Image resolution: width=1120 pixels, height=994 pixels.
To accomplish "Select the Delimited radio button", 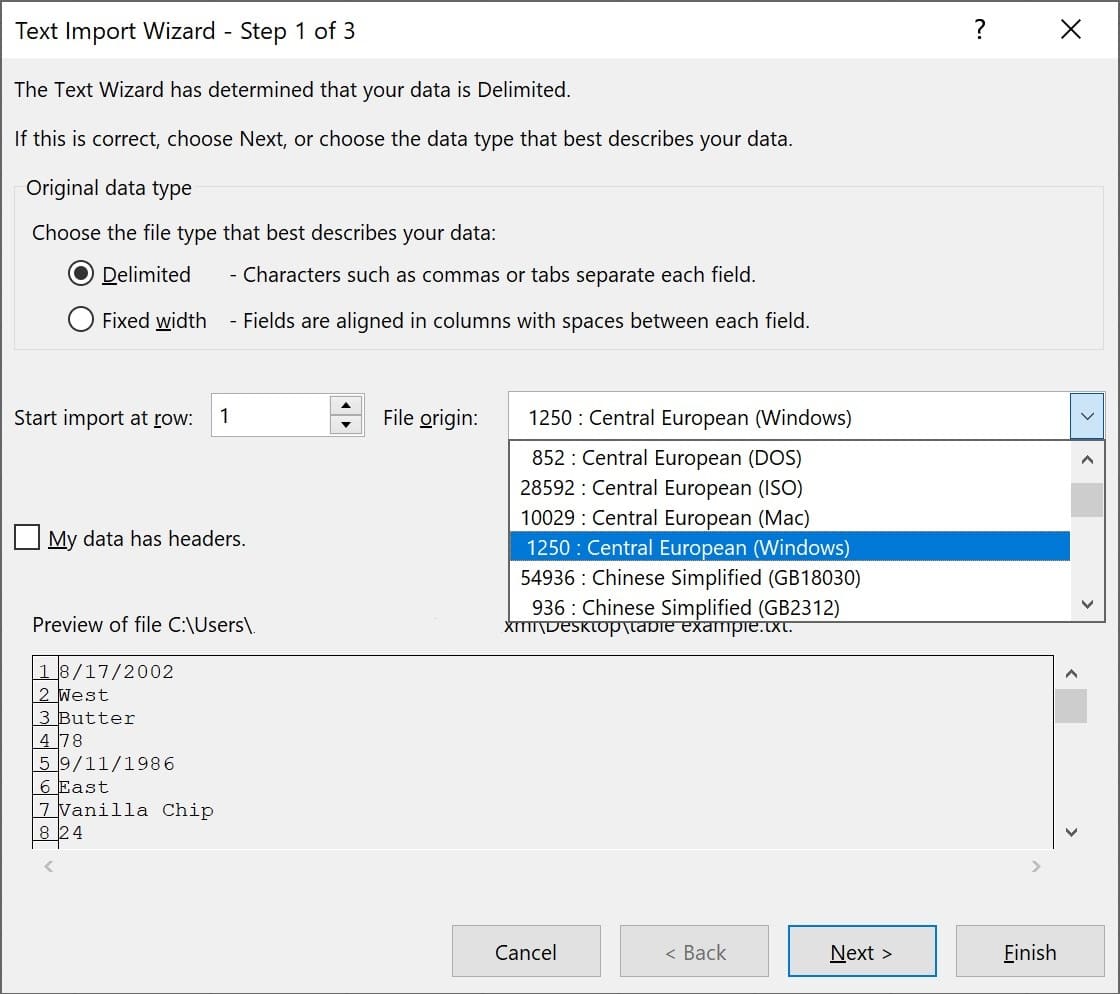I will [81, 274].
